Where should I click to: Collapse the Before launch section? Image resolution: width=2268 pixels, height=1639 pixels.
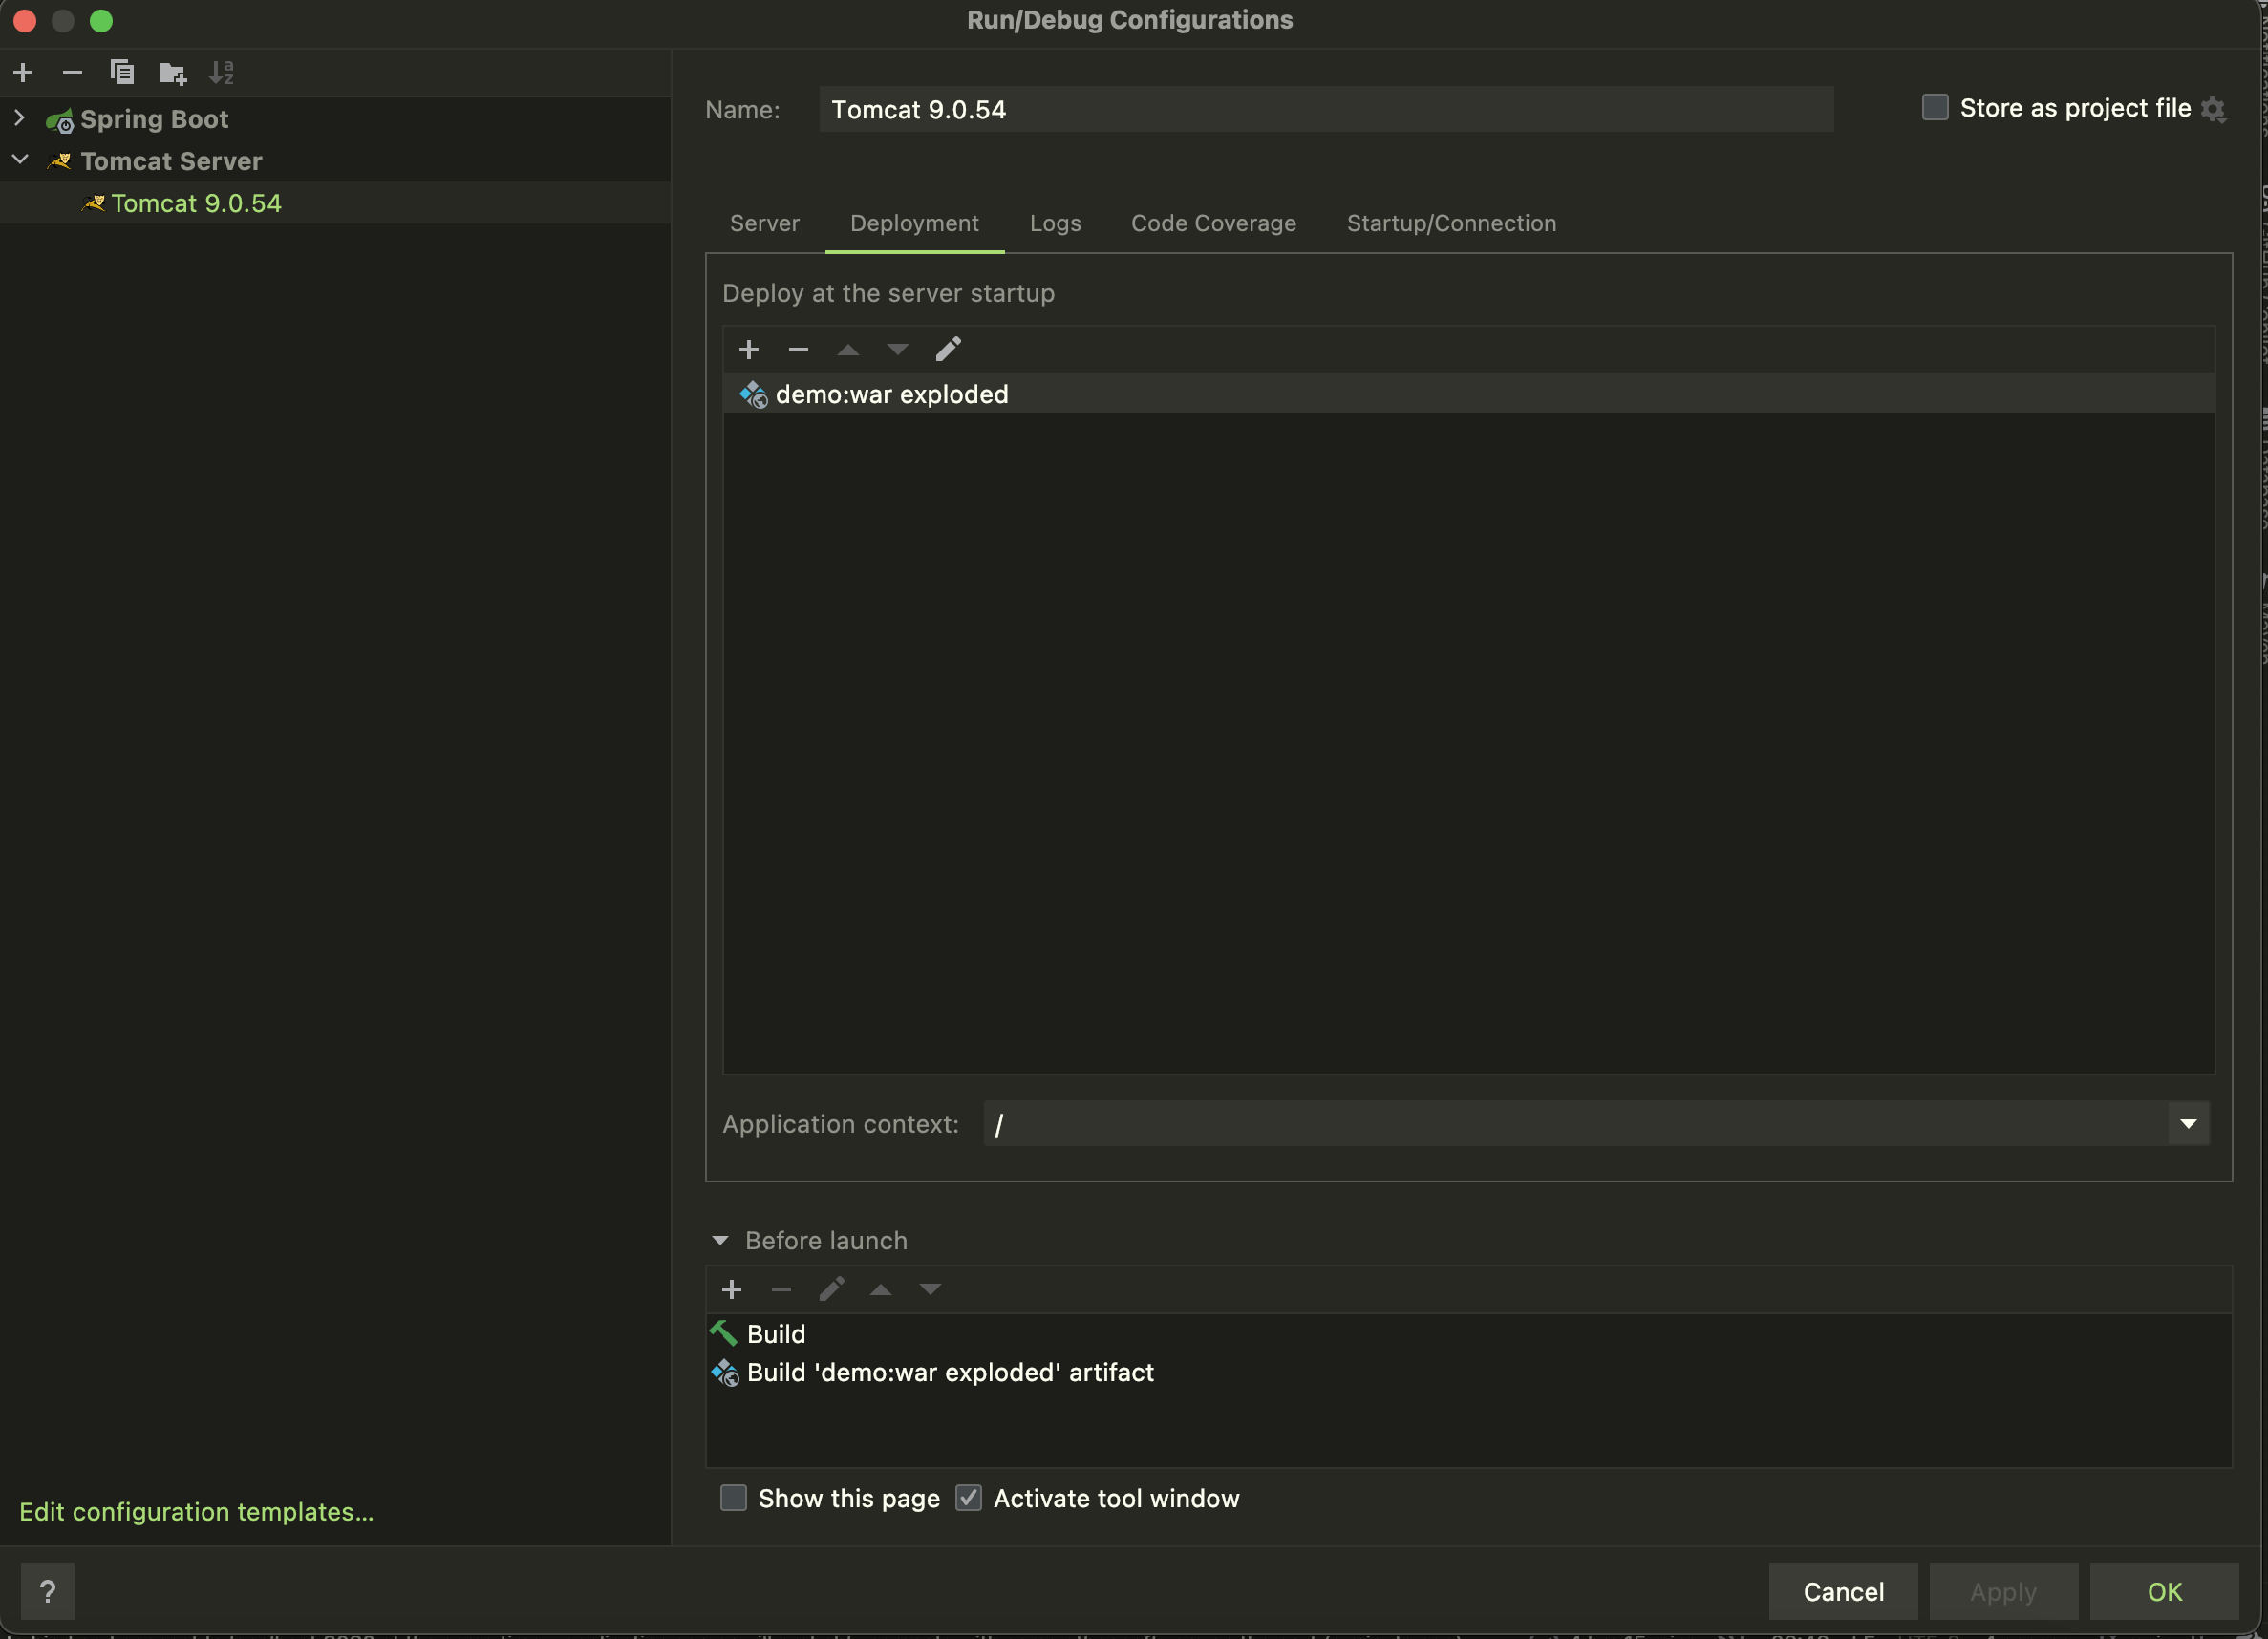pos(720,1240)
